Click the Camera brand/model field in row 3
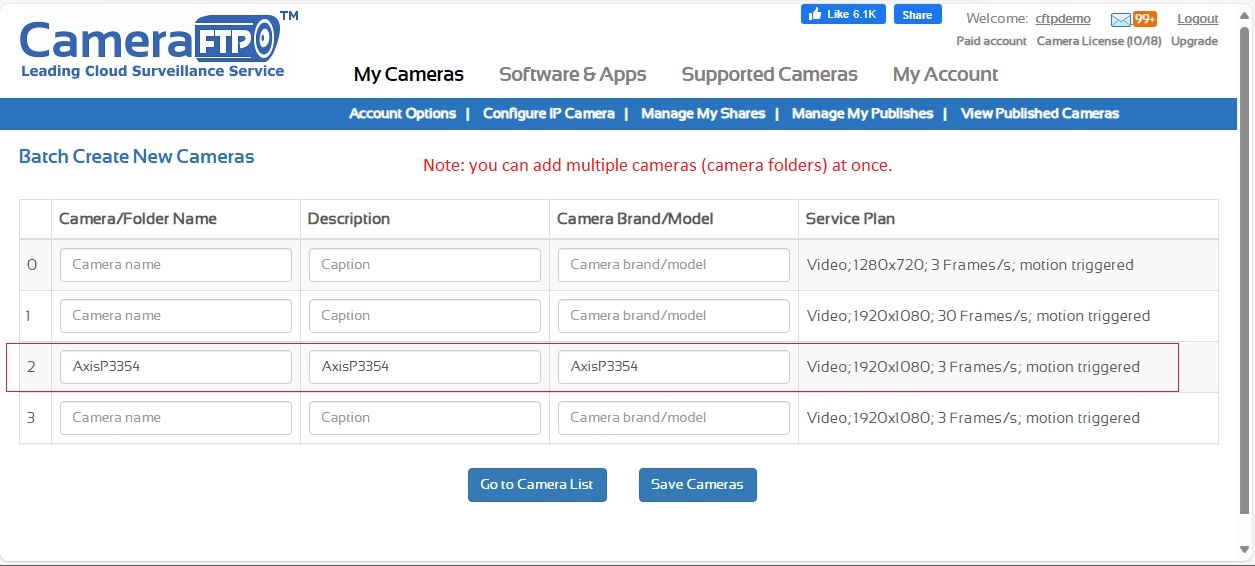The width and height of the screenshot is (1255, 566). 673,418
